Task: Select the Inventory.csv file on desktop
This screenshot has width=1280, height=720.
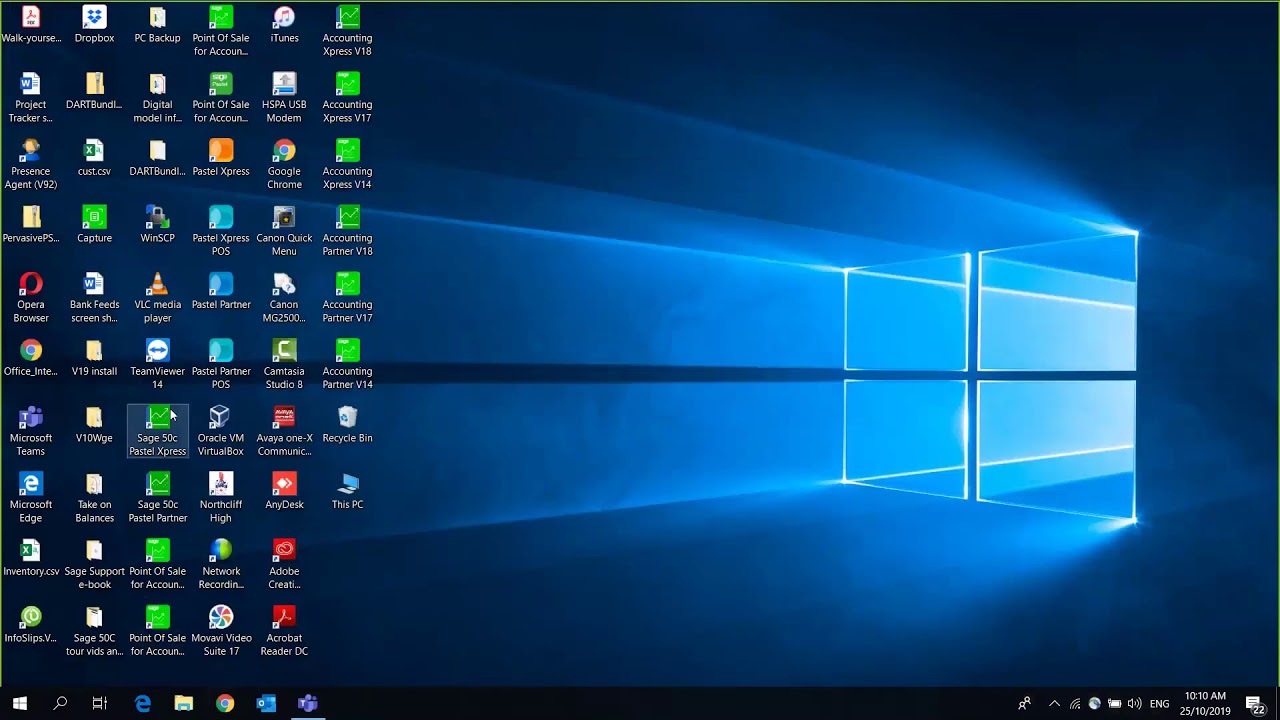Action: [31, 558]
